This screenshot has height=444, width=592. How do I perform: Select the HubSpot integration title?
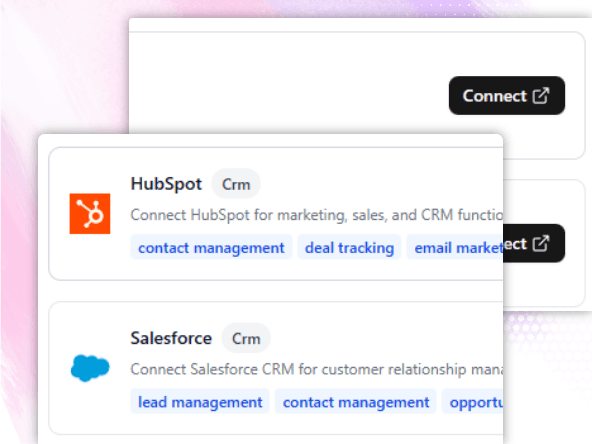tap(166, 184)
